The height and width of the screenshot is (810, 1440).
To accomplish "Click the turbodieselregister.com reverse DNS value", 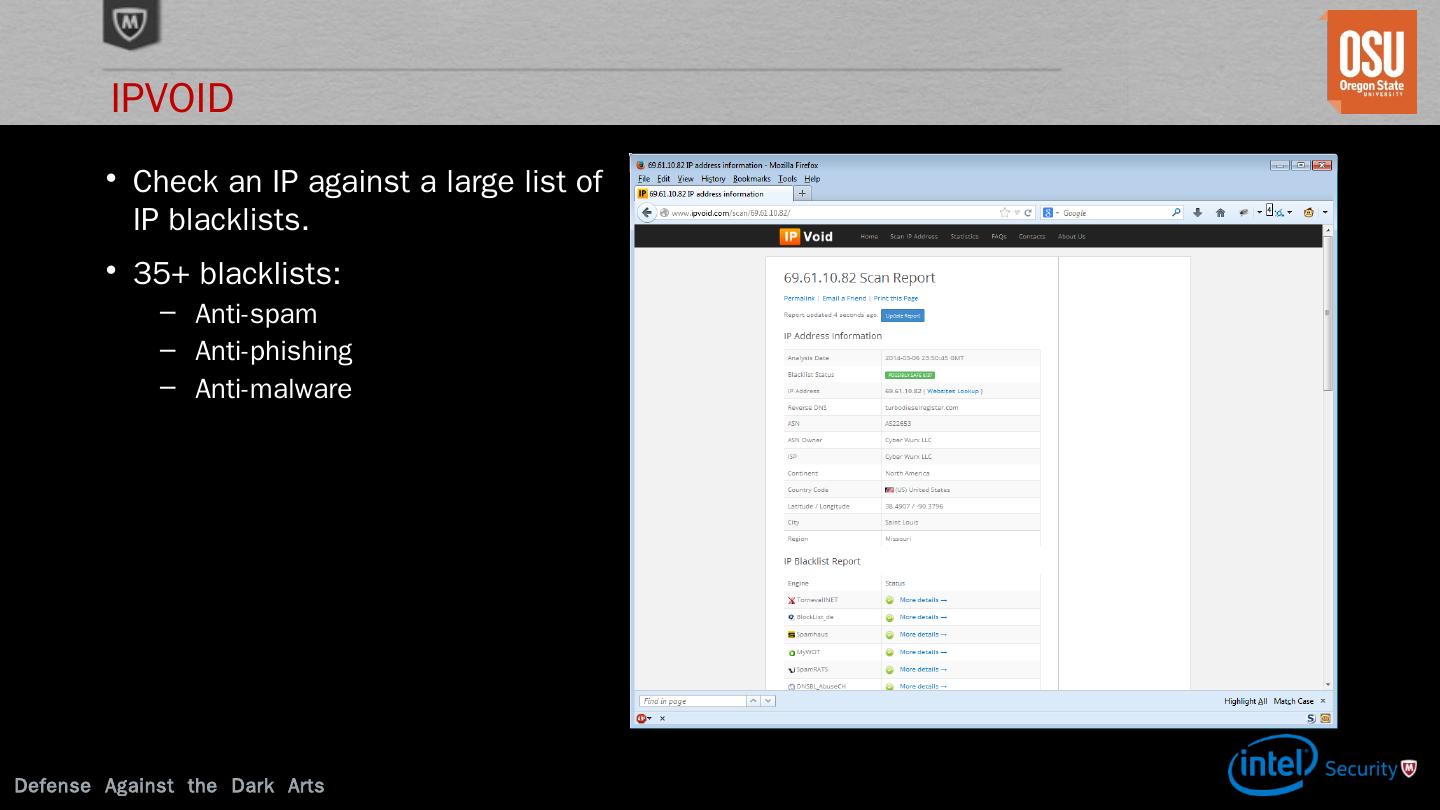I will (x=921, y=408).
